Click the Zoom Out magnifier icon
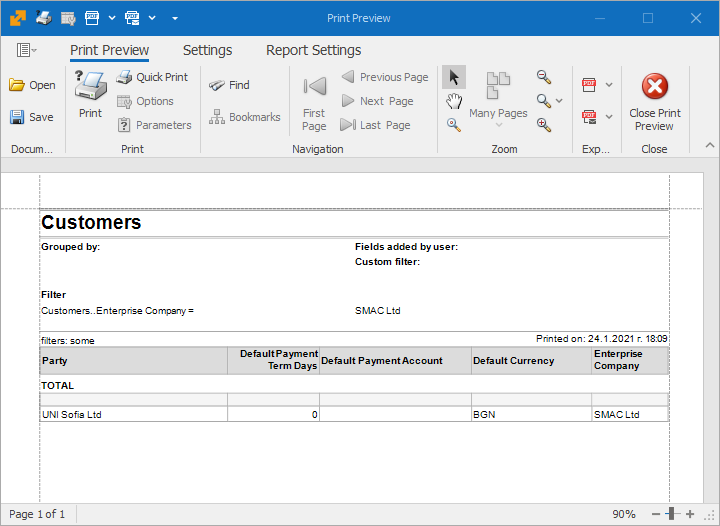 [x=544, y=77]
